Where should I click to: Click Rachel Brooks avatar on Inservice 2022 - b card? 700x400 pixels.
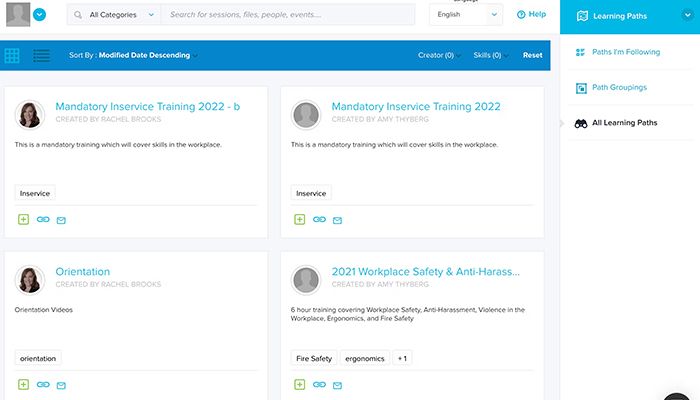pos(30,115)
